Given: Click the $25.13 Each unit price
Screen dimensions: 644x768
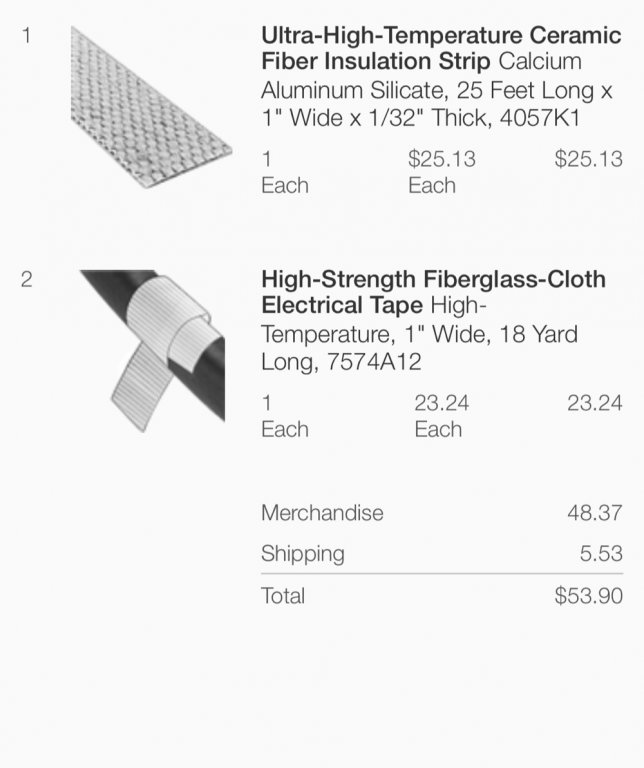Looking at the screenshot, I should click(441, 172).
